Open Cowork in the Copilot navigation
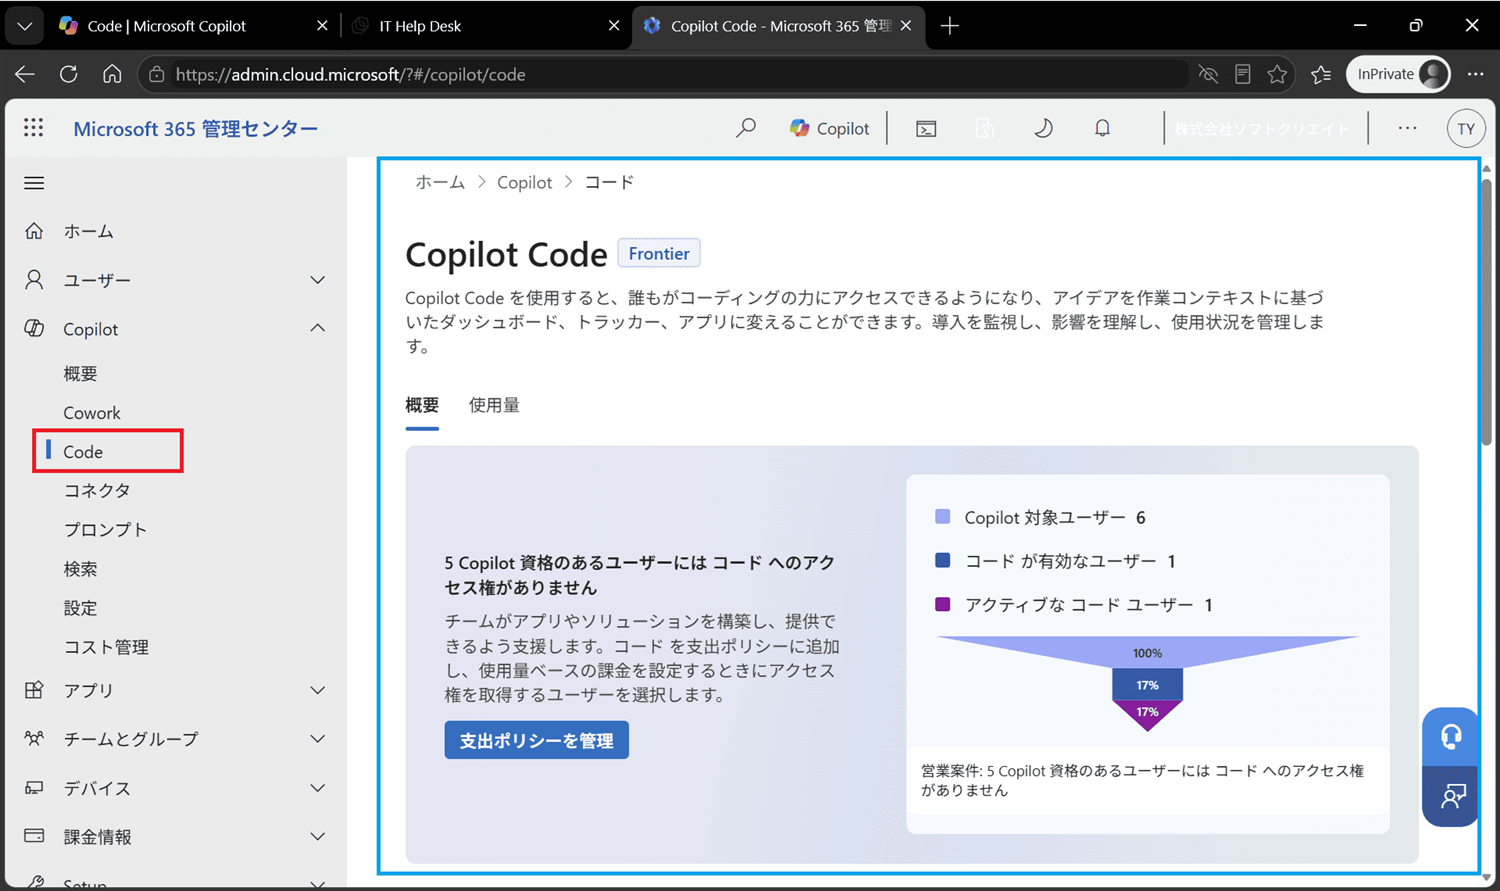The height and width of the screenshot is (891, 1500). pyautogui.click(x=92, y=413)
